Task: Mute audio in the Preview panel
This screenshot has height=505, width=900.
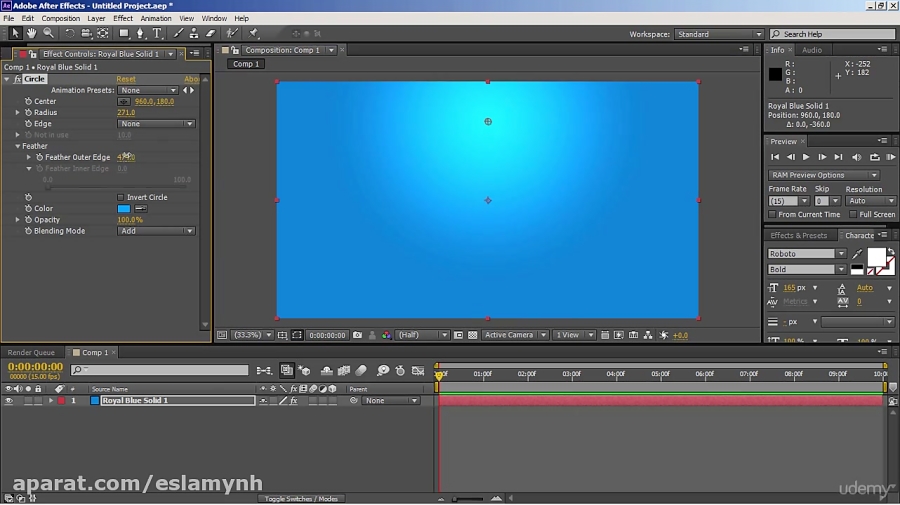Action: click(x=856, y=157)
